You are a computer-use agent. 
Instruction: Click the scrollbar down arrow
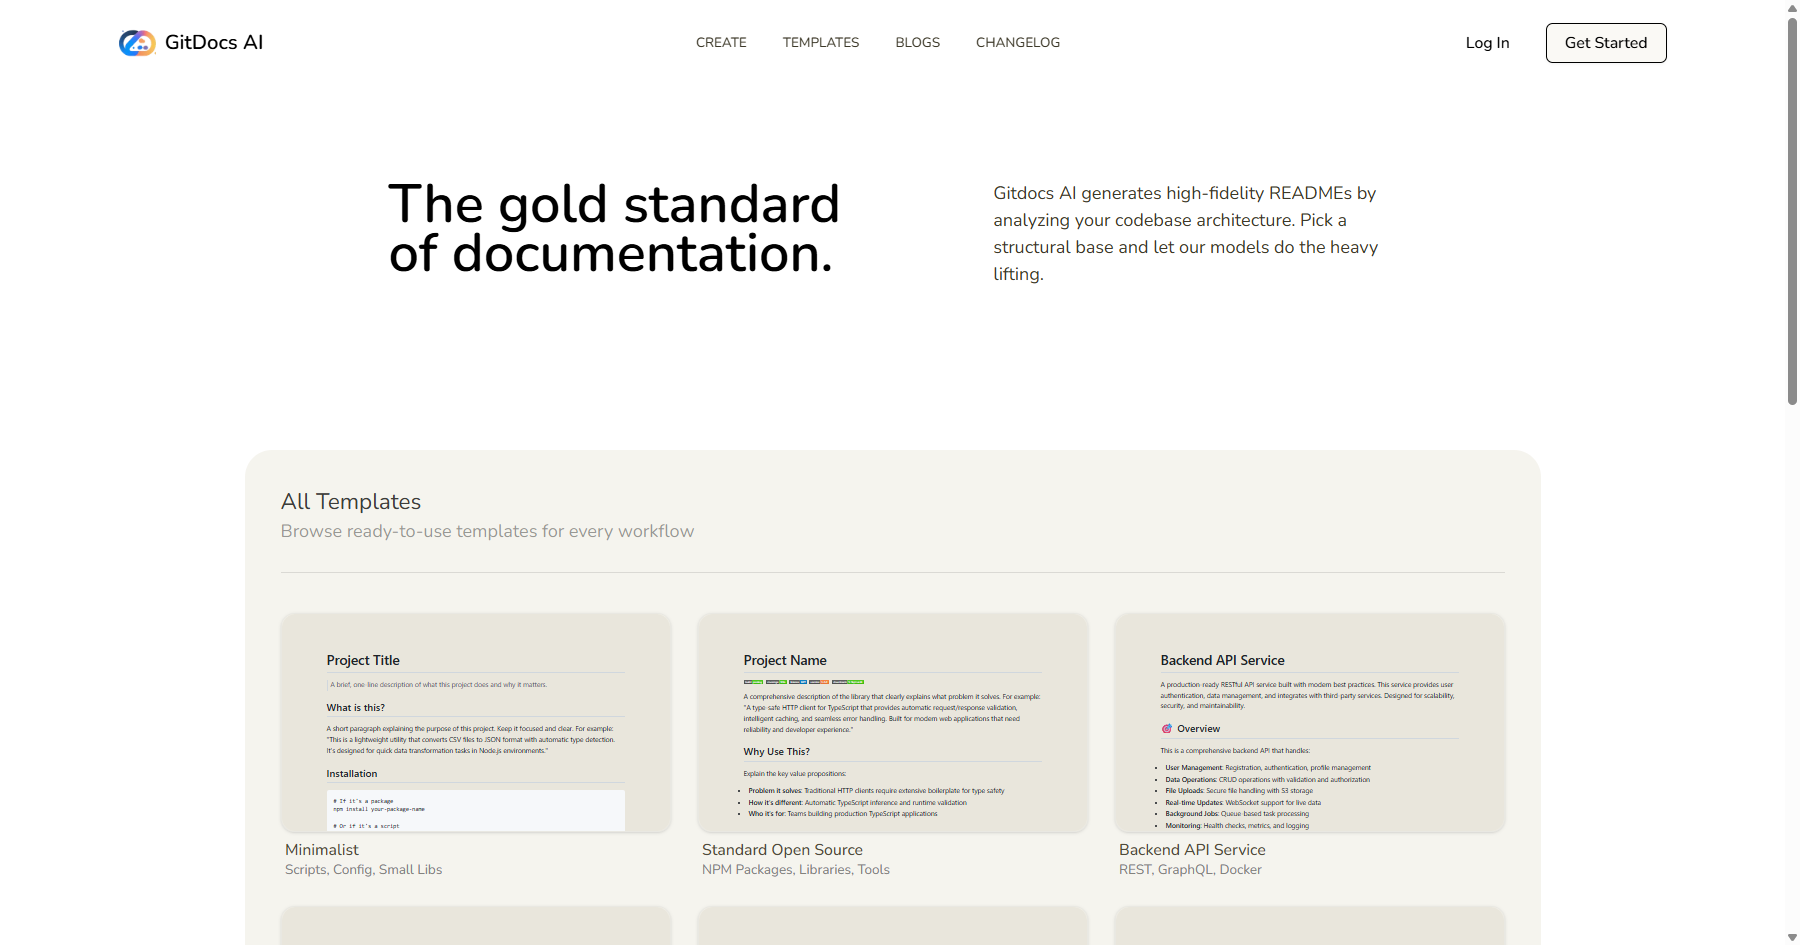(1791, 936)
